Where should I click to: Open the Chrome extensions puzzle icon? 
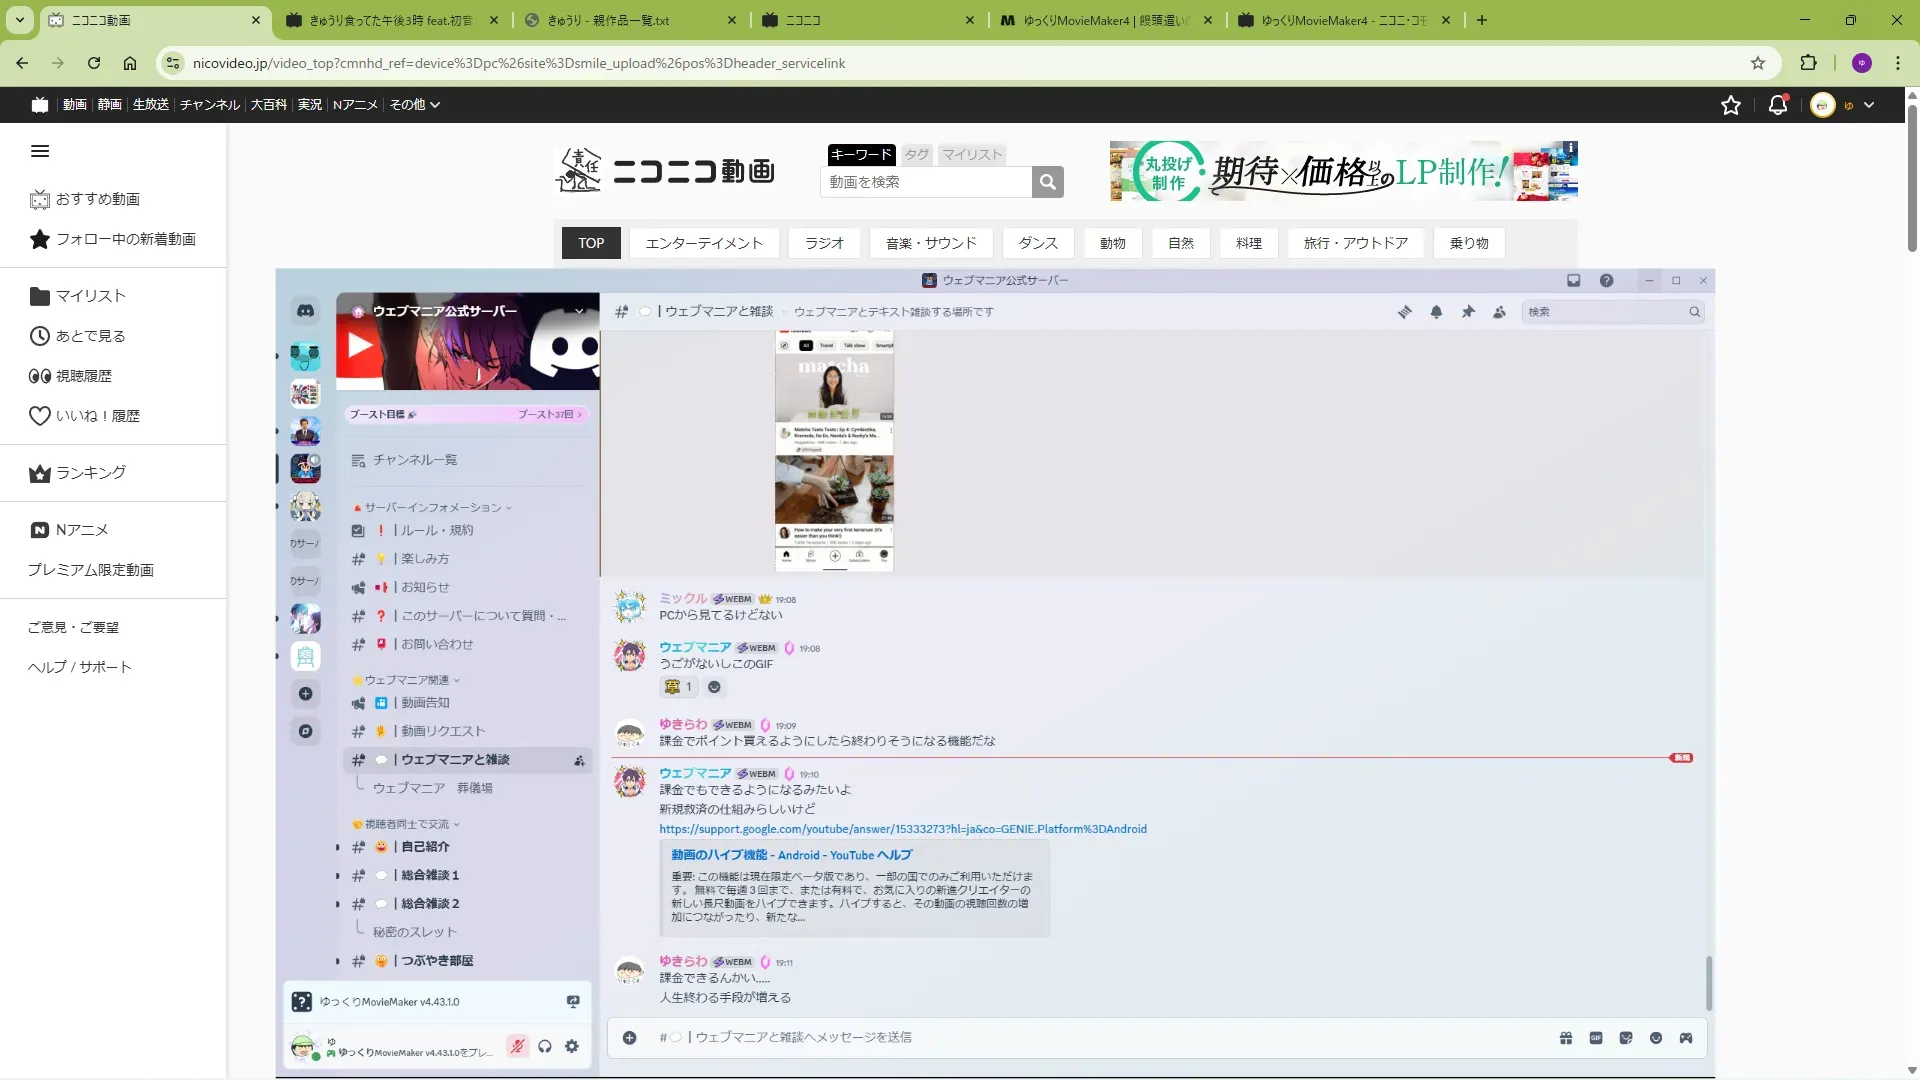click(1808, 63)
